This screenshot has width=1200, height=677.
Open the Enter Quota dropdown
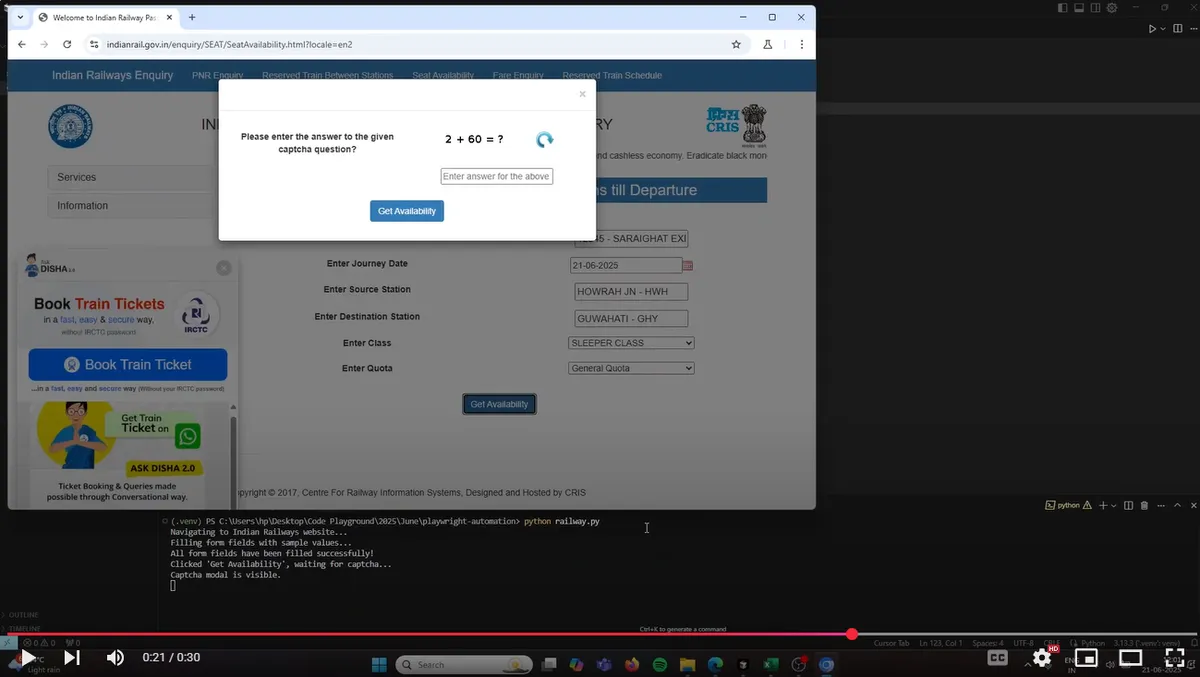click(631, 368)
